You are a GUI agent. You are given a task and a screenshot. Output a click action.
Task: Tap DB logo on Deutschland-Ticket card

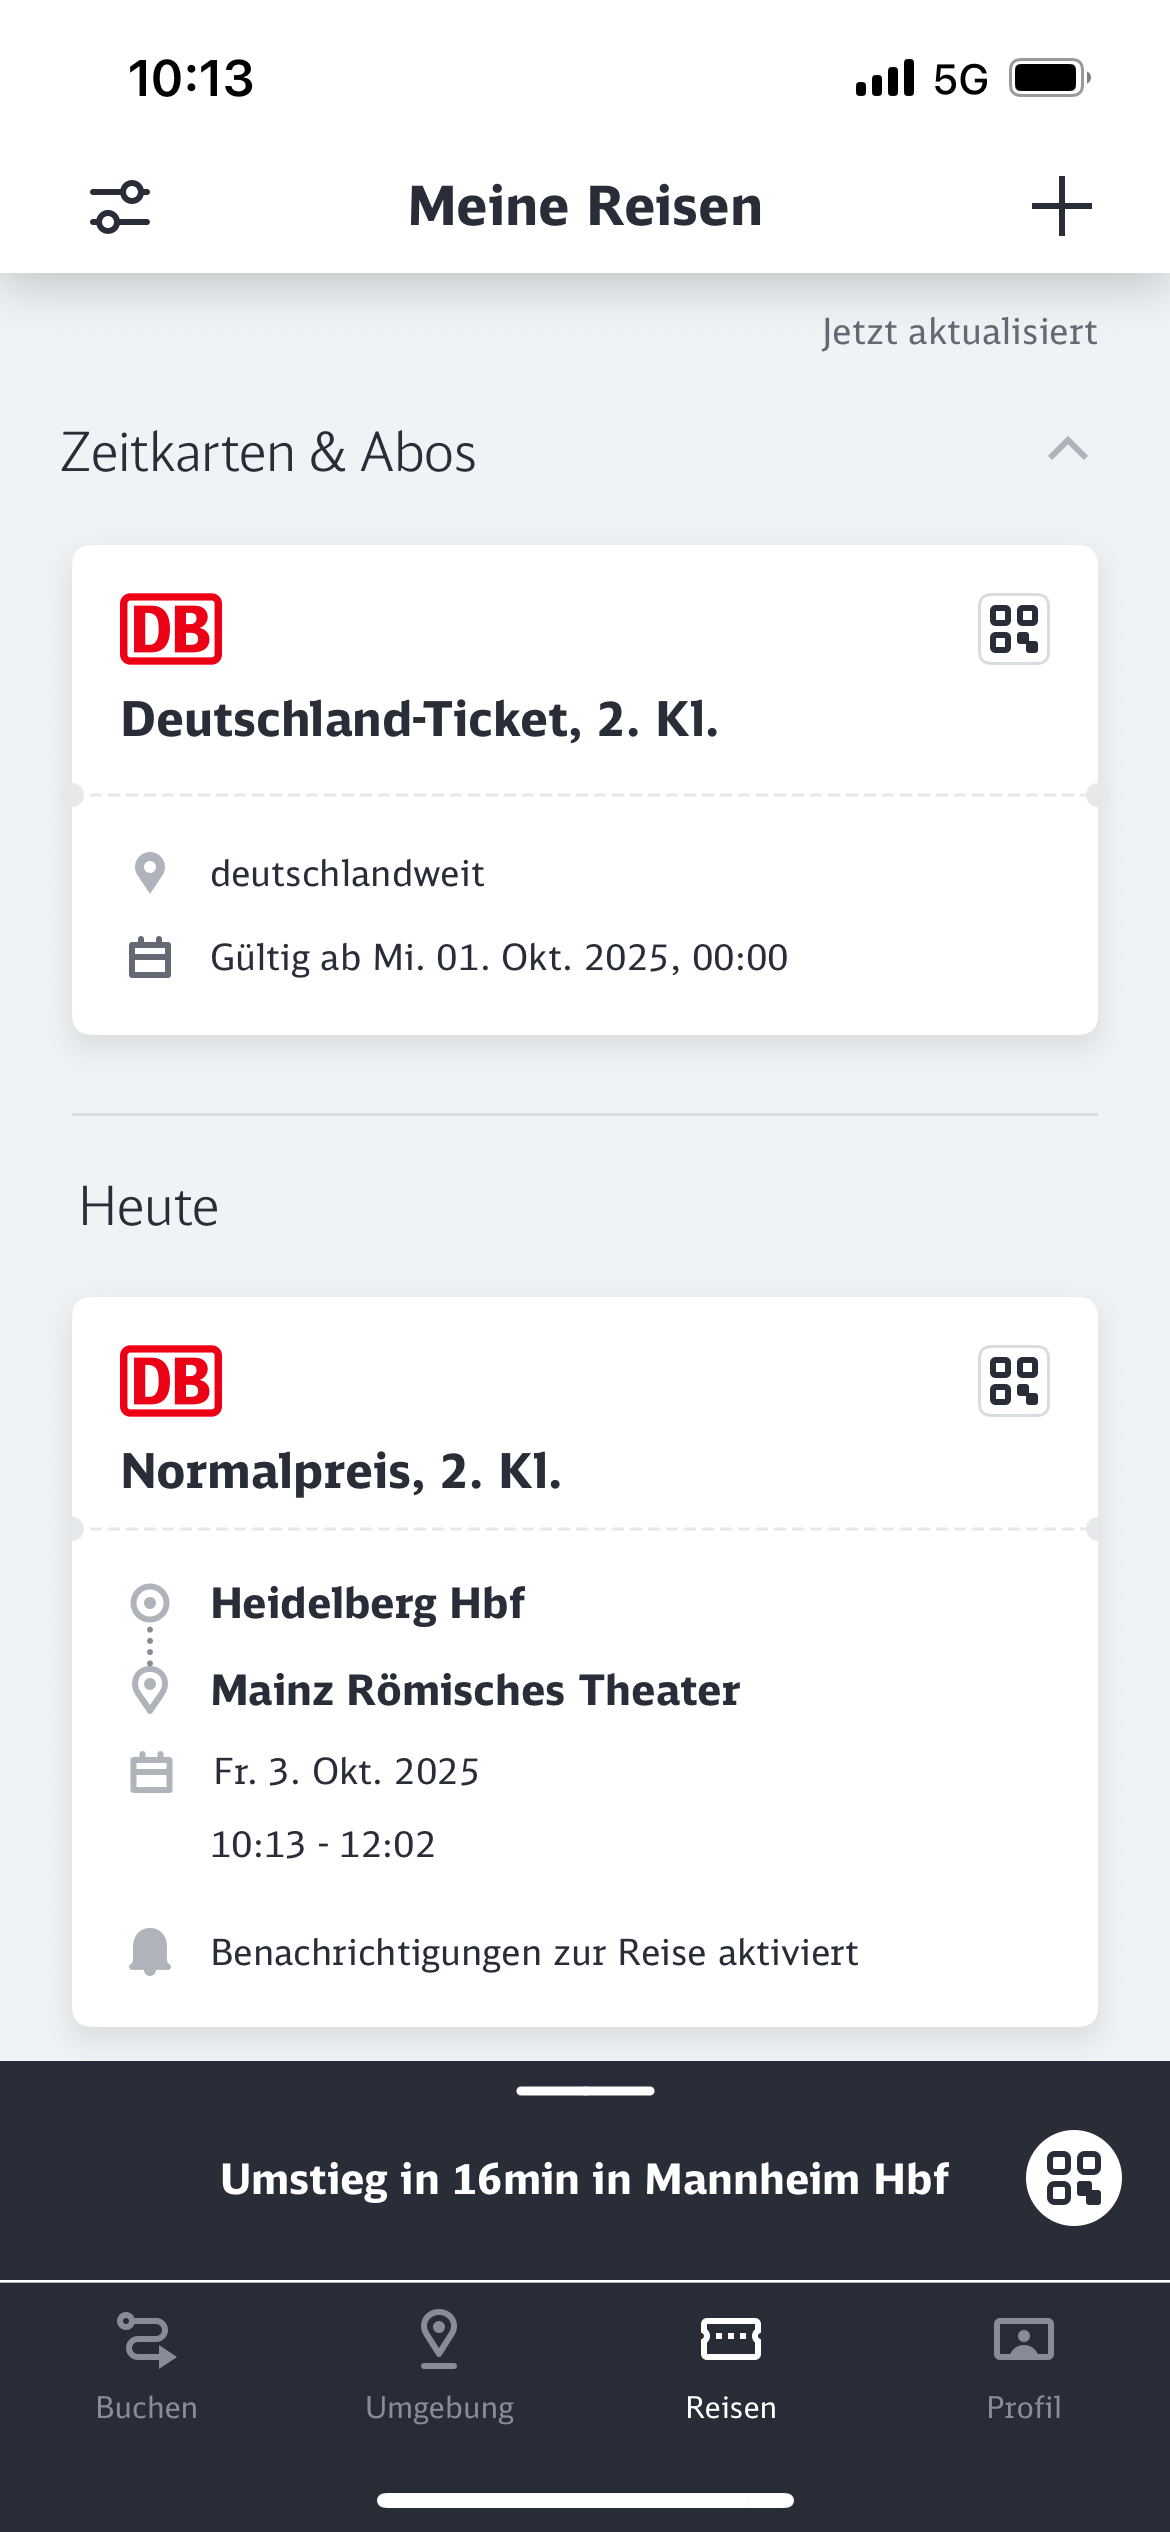point(171,629)
